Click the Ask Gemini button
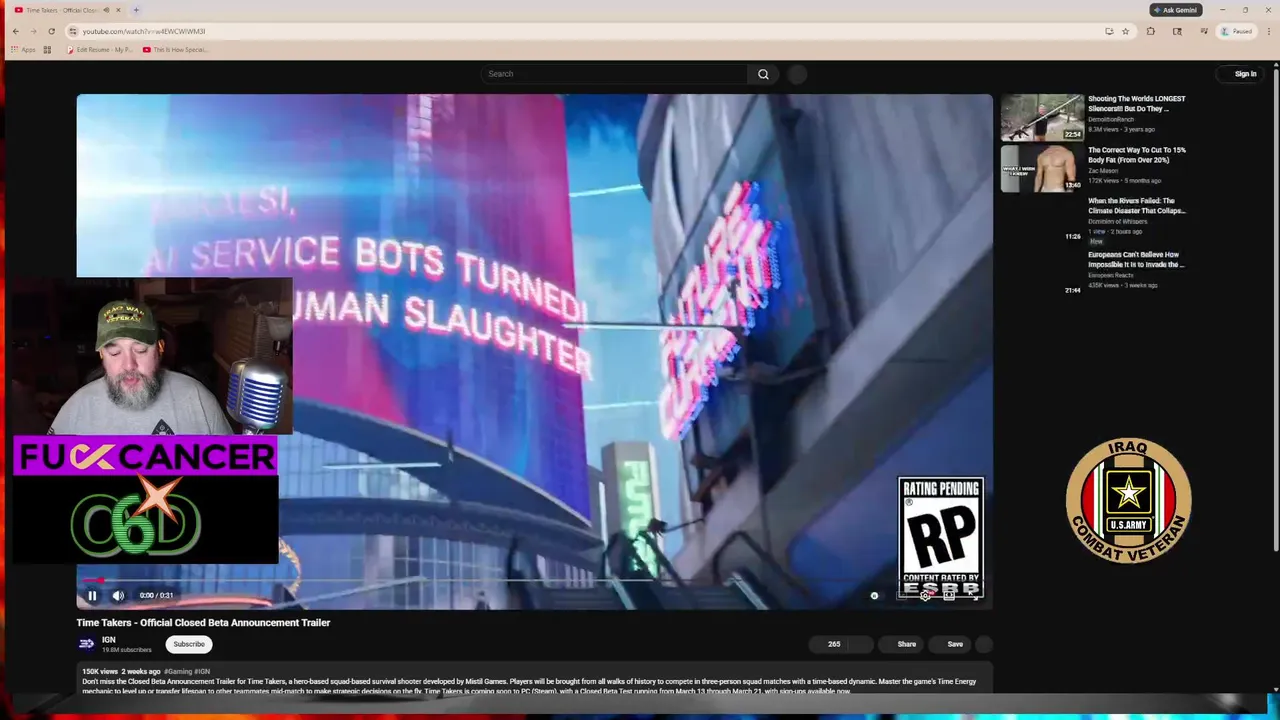This screenshot has height=720, width=1280. pyautogui.click(x=1175, y=10)
